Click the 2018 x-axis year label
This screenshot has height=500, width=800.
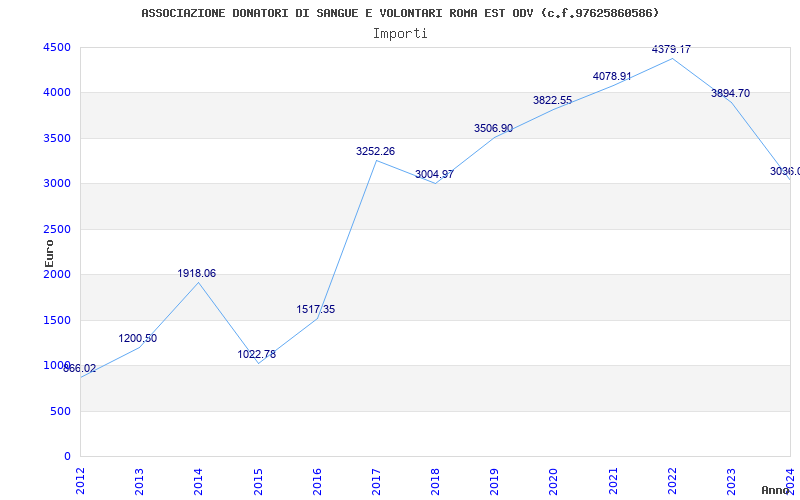point(435,481)
